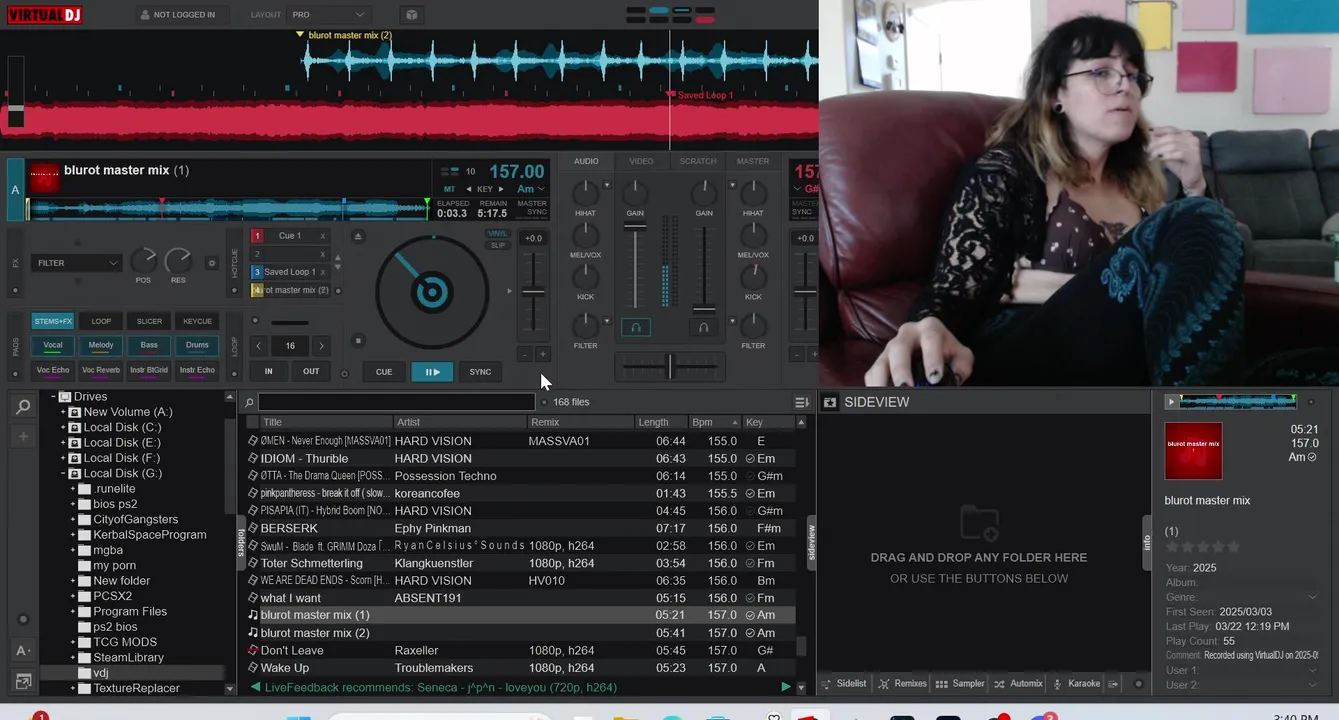
Task: Set loop IN point
Action: tap(268, 371)
